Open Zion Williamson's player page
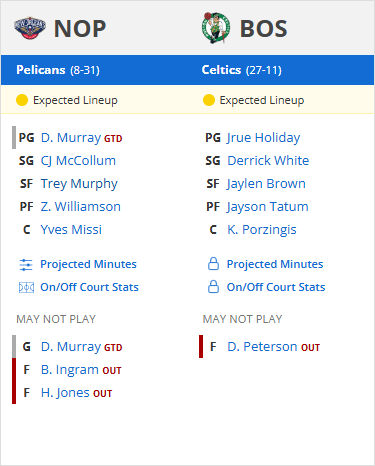The image size is (375, 466). coord(80,207)
